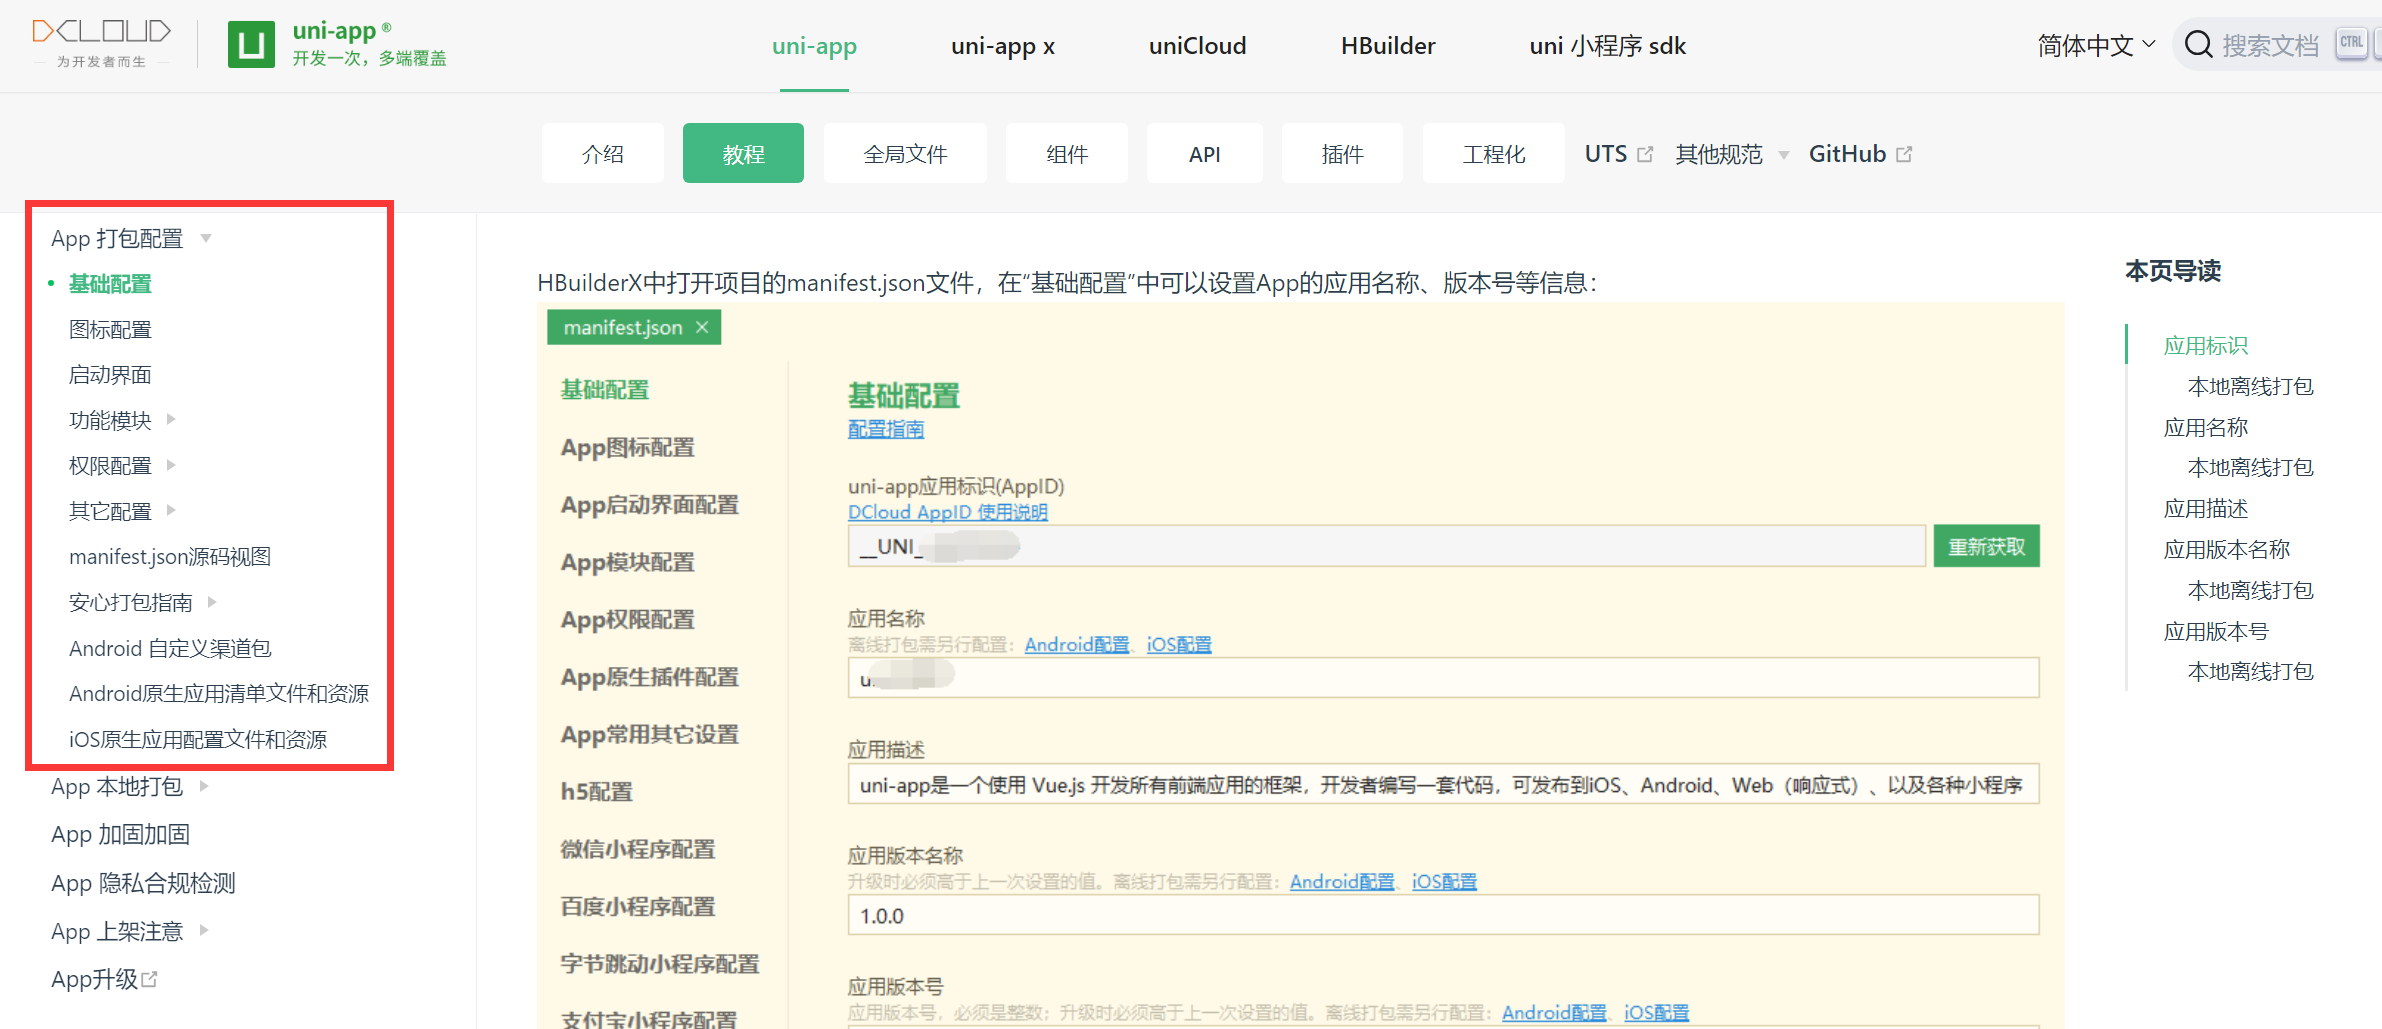
Task: Open the App升级 external link
Action: point(104,979)
